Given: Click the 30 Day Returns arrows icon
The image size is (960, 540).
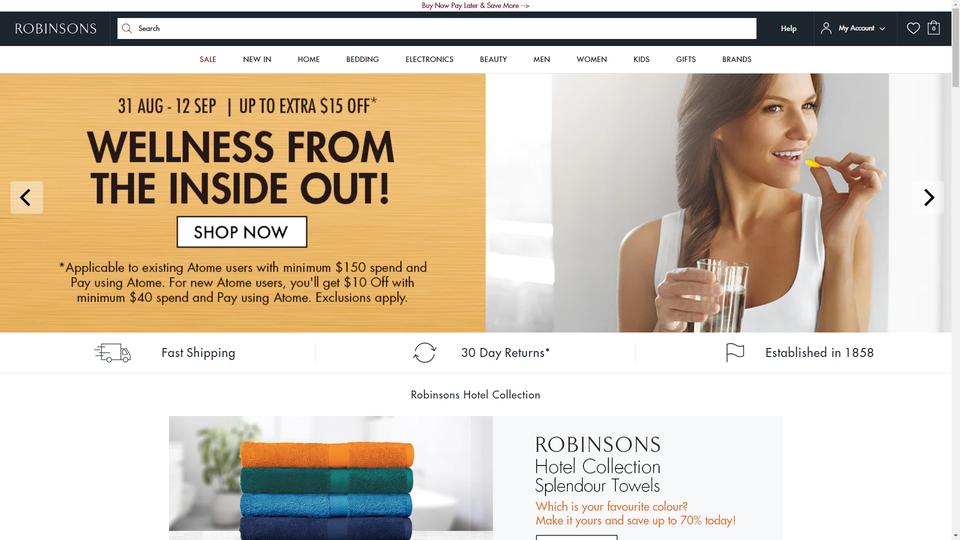Looking at the screenshot, I should [x=424, y=353].
